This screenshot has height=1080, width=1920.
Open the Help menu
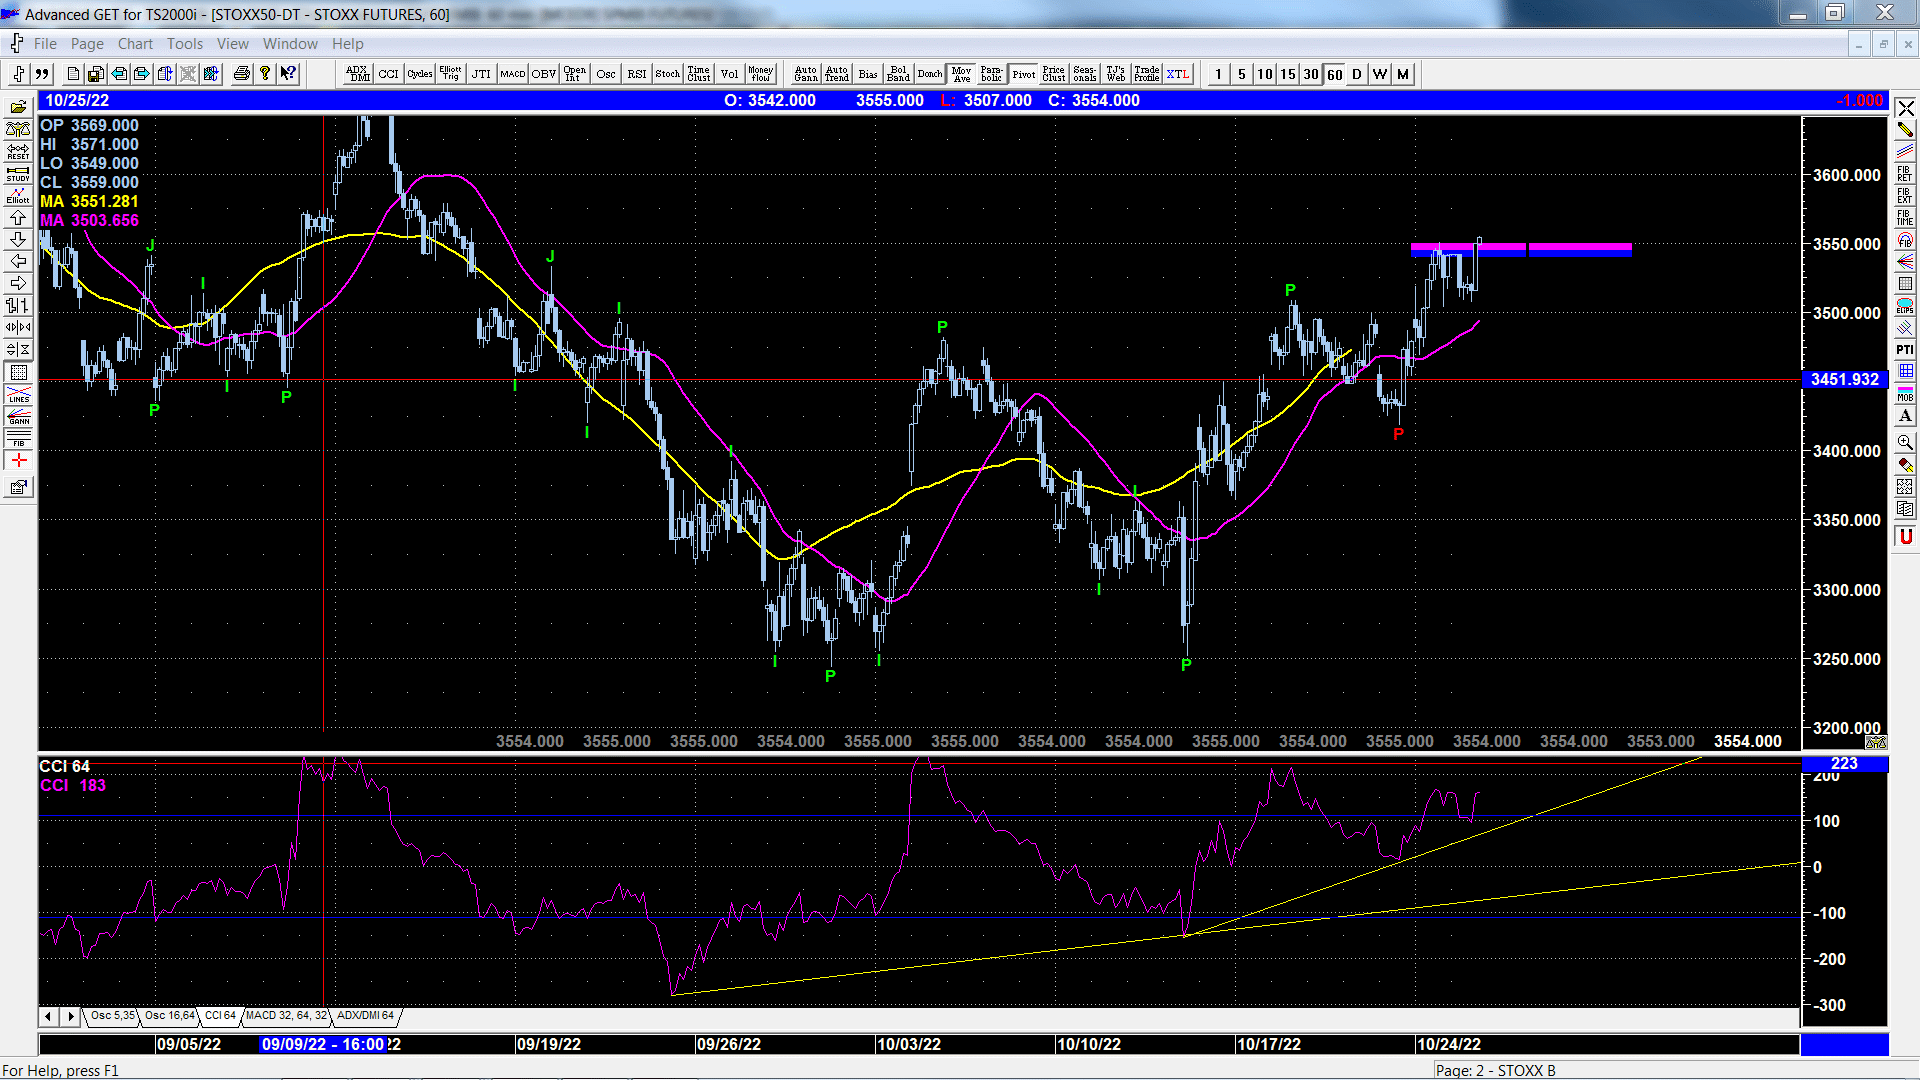(348, 44)
